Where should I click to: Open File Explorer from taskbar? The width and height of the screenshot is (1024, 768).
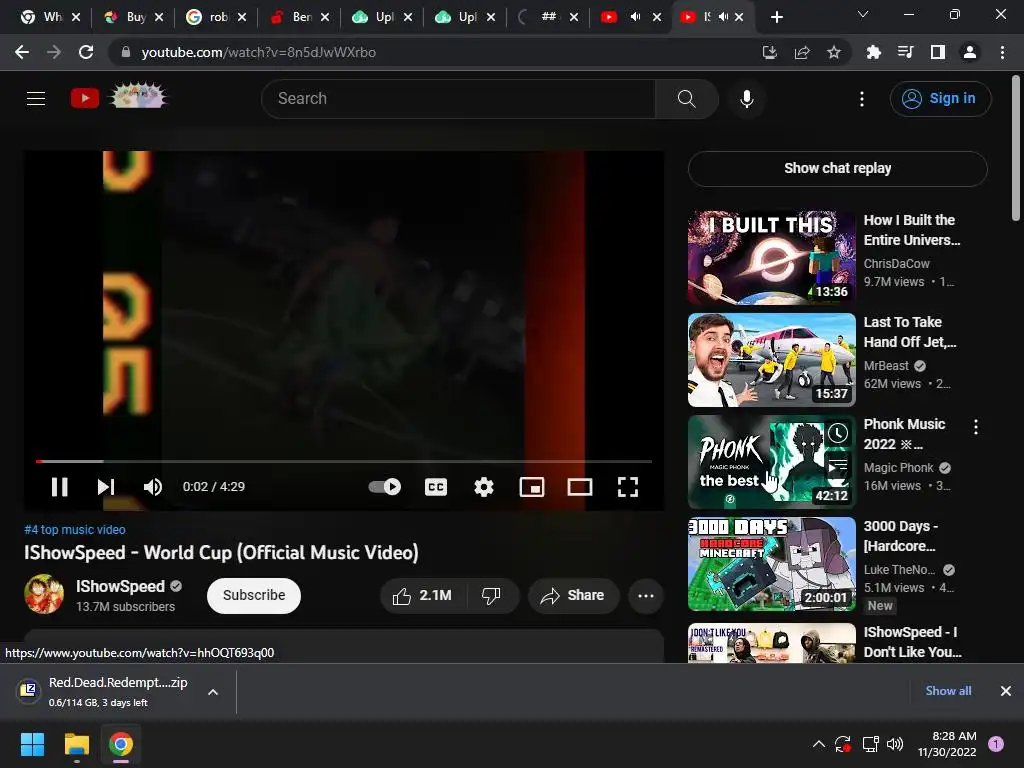(76, 744)
